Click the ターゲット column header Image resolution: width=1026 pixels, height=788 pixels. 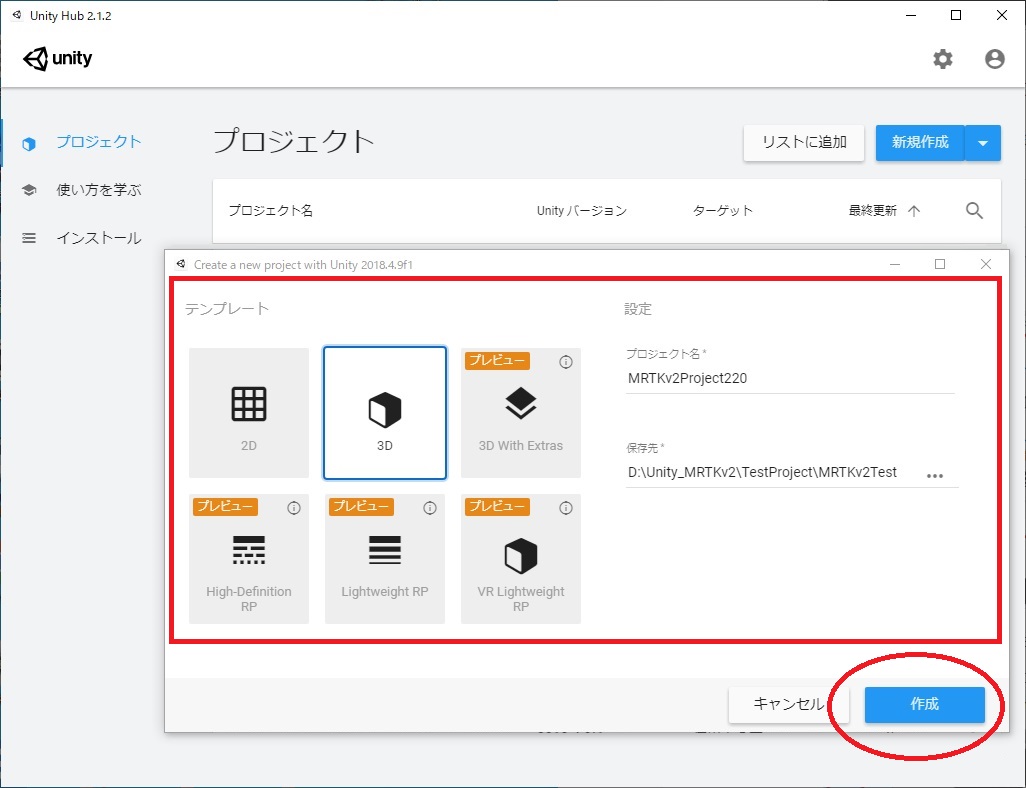722,211
